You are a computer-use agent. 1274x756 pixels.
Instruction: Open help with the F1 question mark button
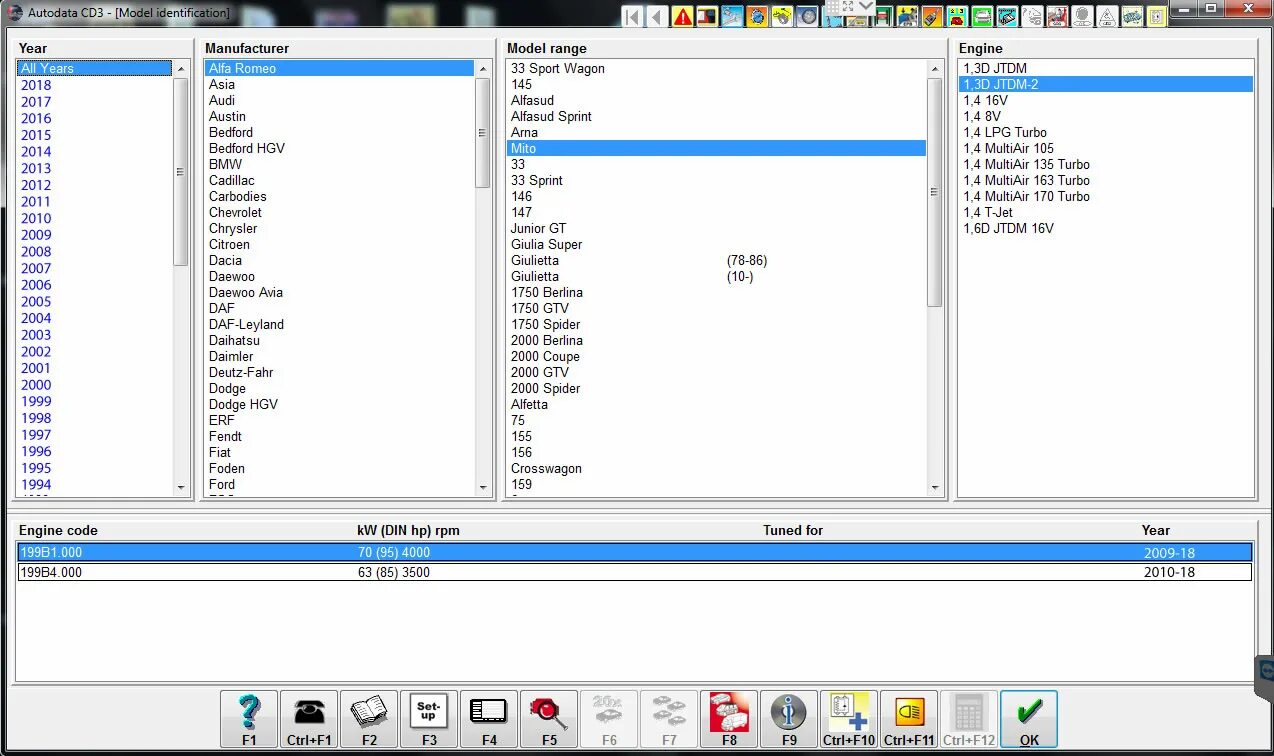click(x=249, y=719)
